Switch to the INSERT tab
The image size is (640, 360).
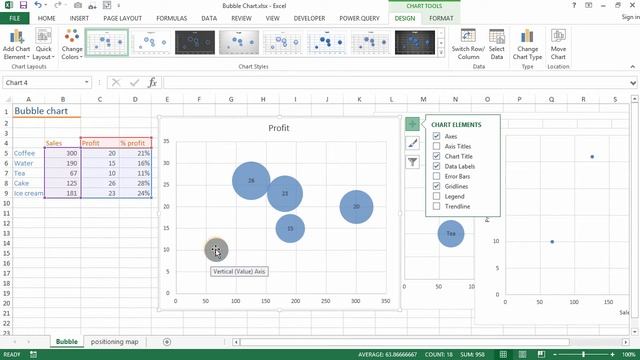coord(79,18)
